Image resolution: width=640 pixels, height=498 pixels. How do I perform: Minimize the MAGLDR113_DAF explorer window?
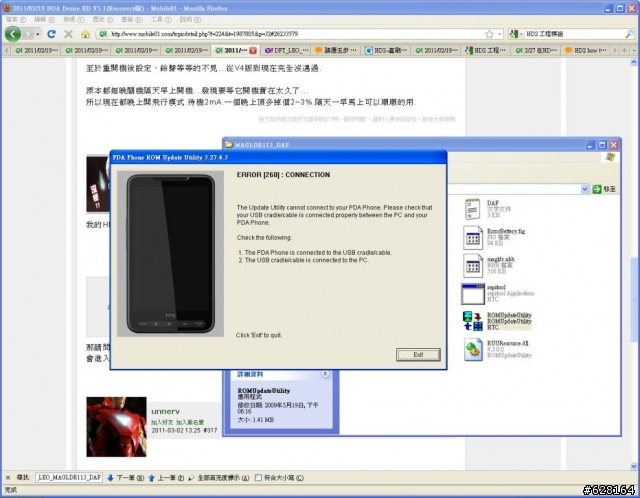tap(590, 145)
